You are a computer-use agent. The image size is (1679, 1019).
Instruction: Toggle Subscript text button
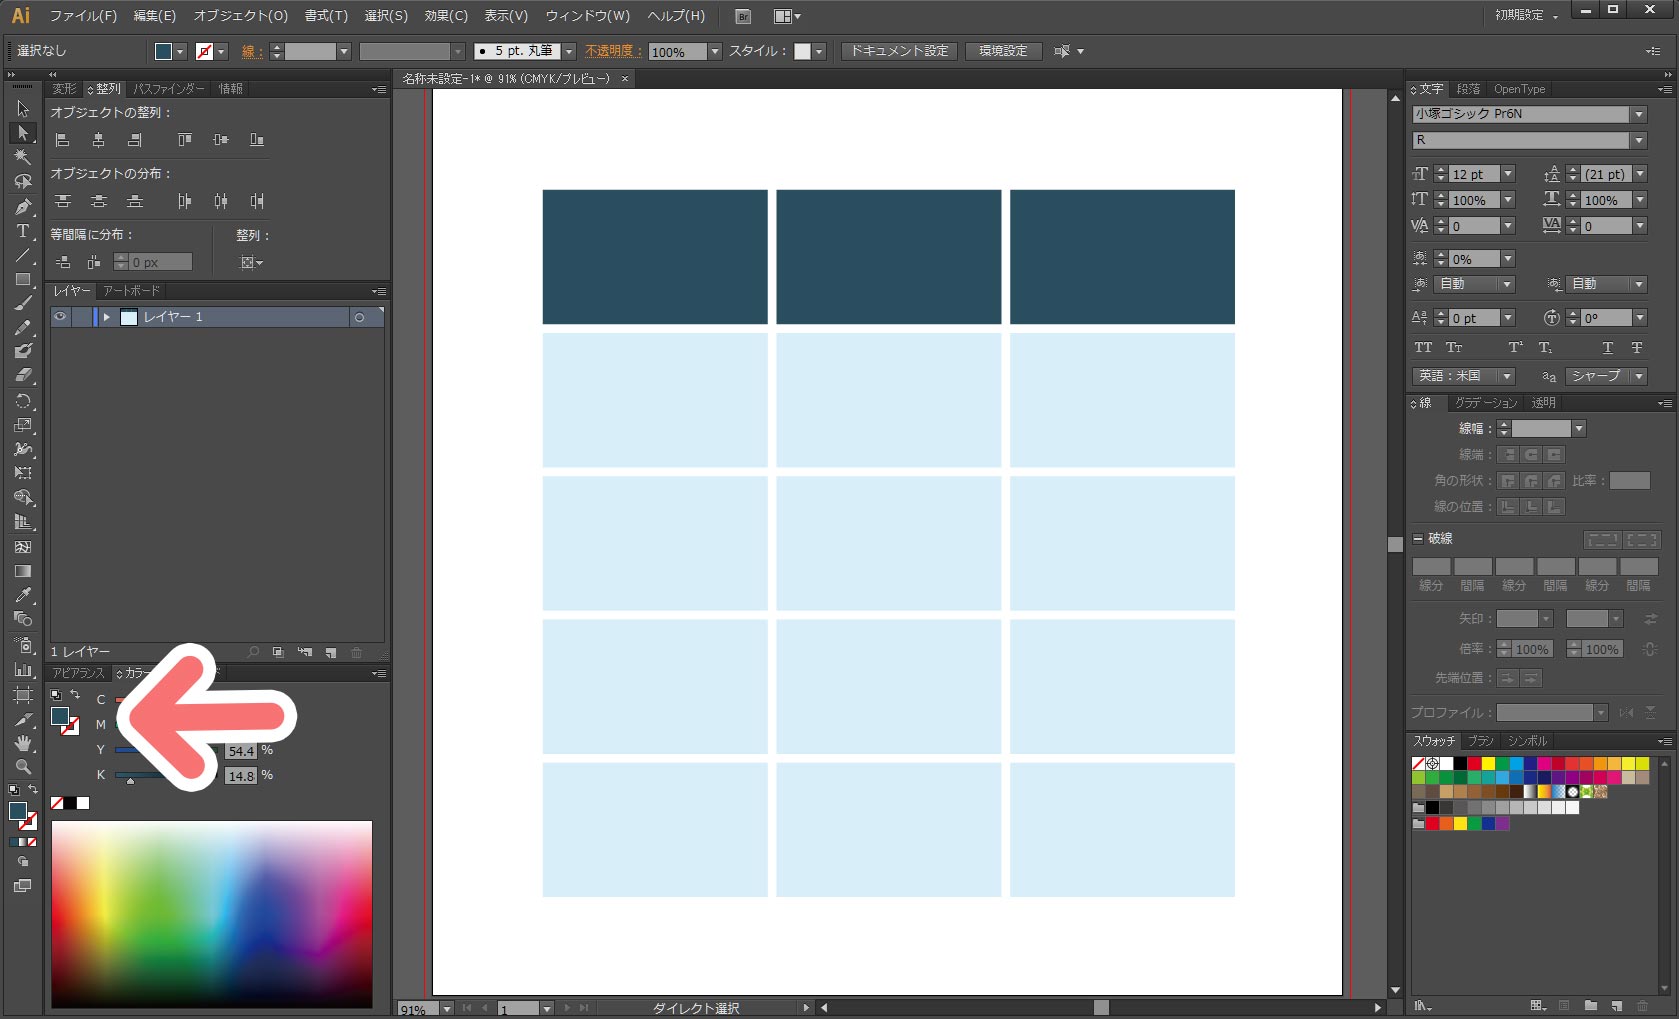pyautogui.click(x=1546, y=348)
